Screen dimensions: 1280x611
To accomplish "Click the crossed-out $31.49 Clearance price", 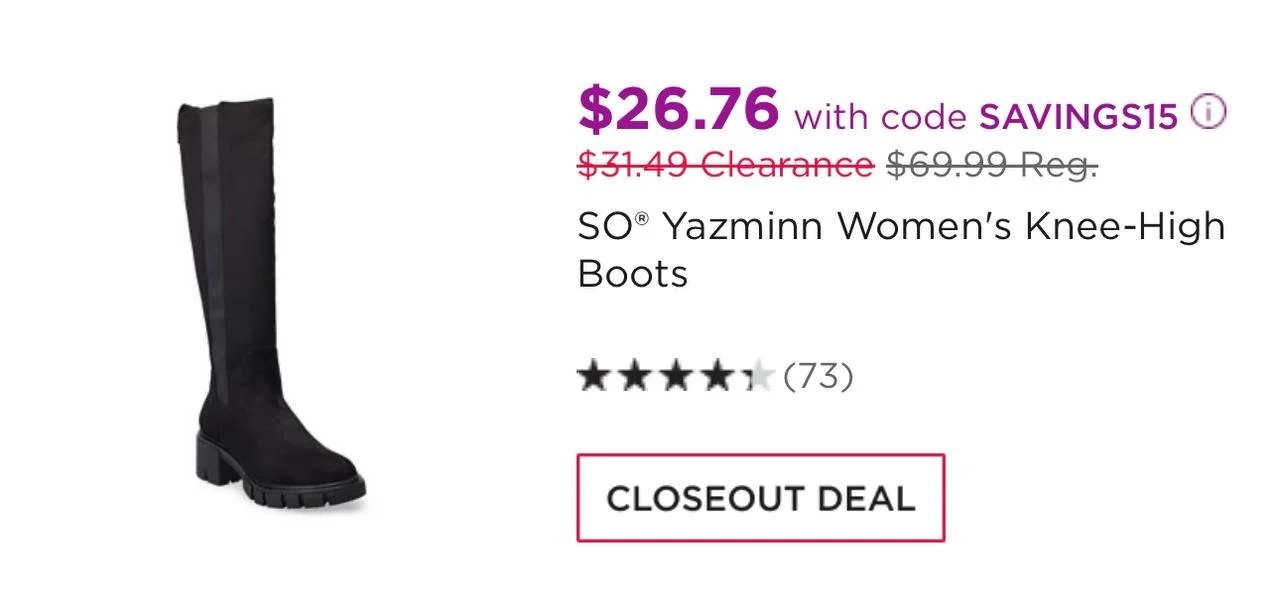I will (x=725, y=165).
